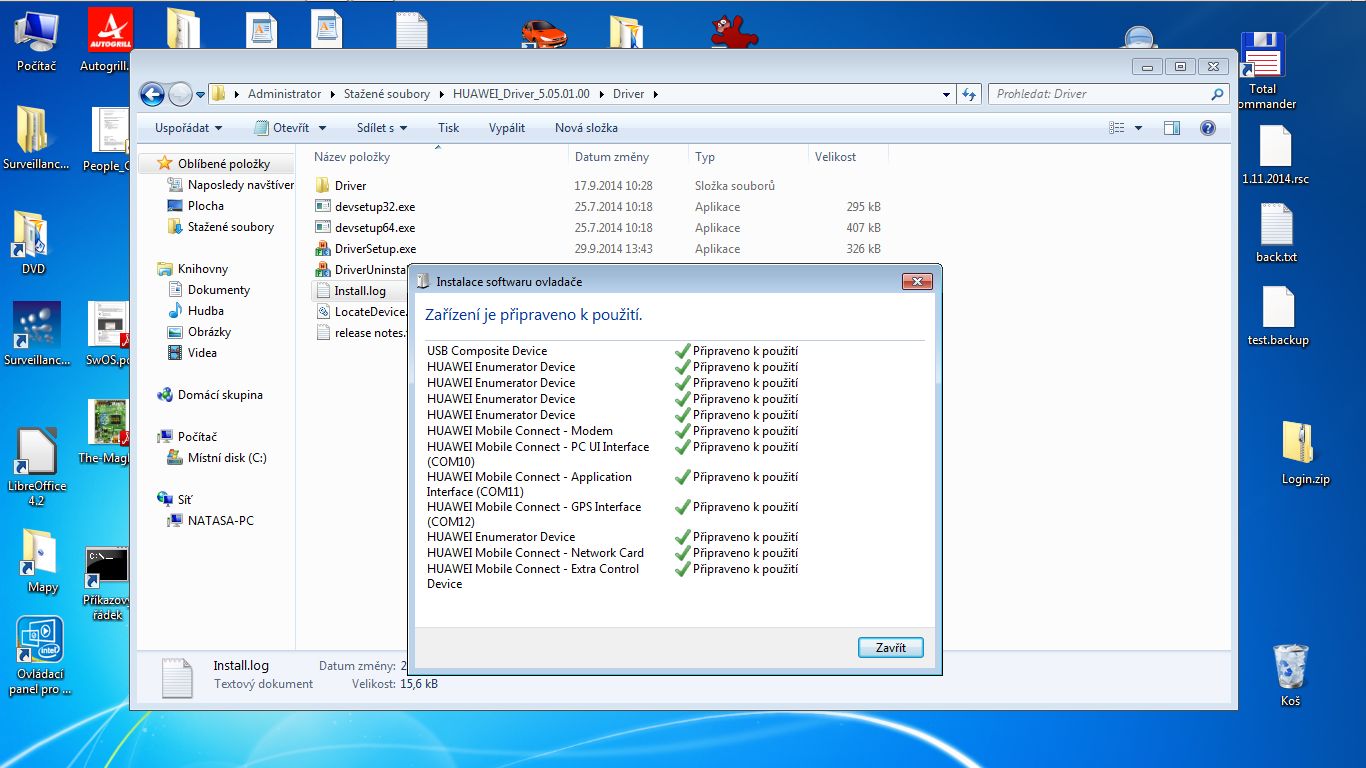
Task: Open the Mapy desktop shortcut
Action: pos(42,562)
